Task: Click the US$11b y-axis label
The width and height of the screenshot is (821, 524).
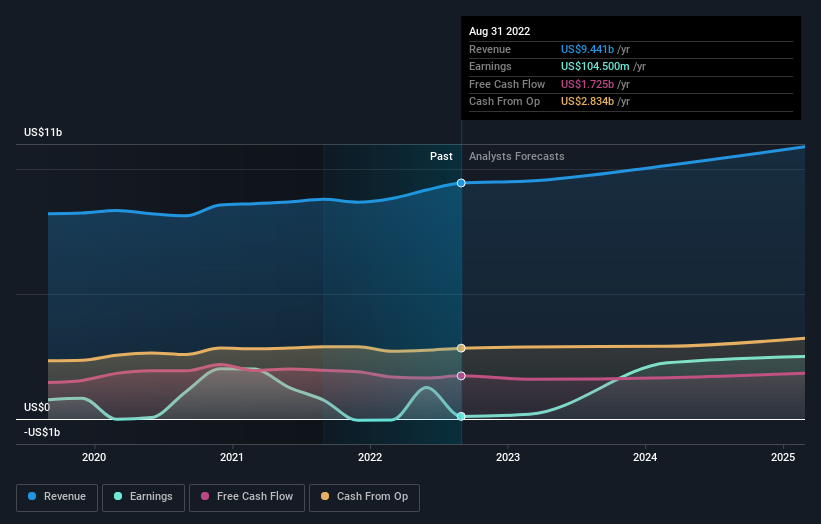Action: click(45, 133)
